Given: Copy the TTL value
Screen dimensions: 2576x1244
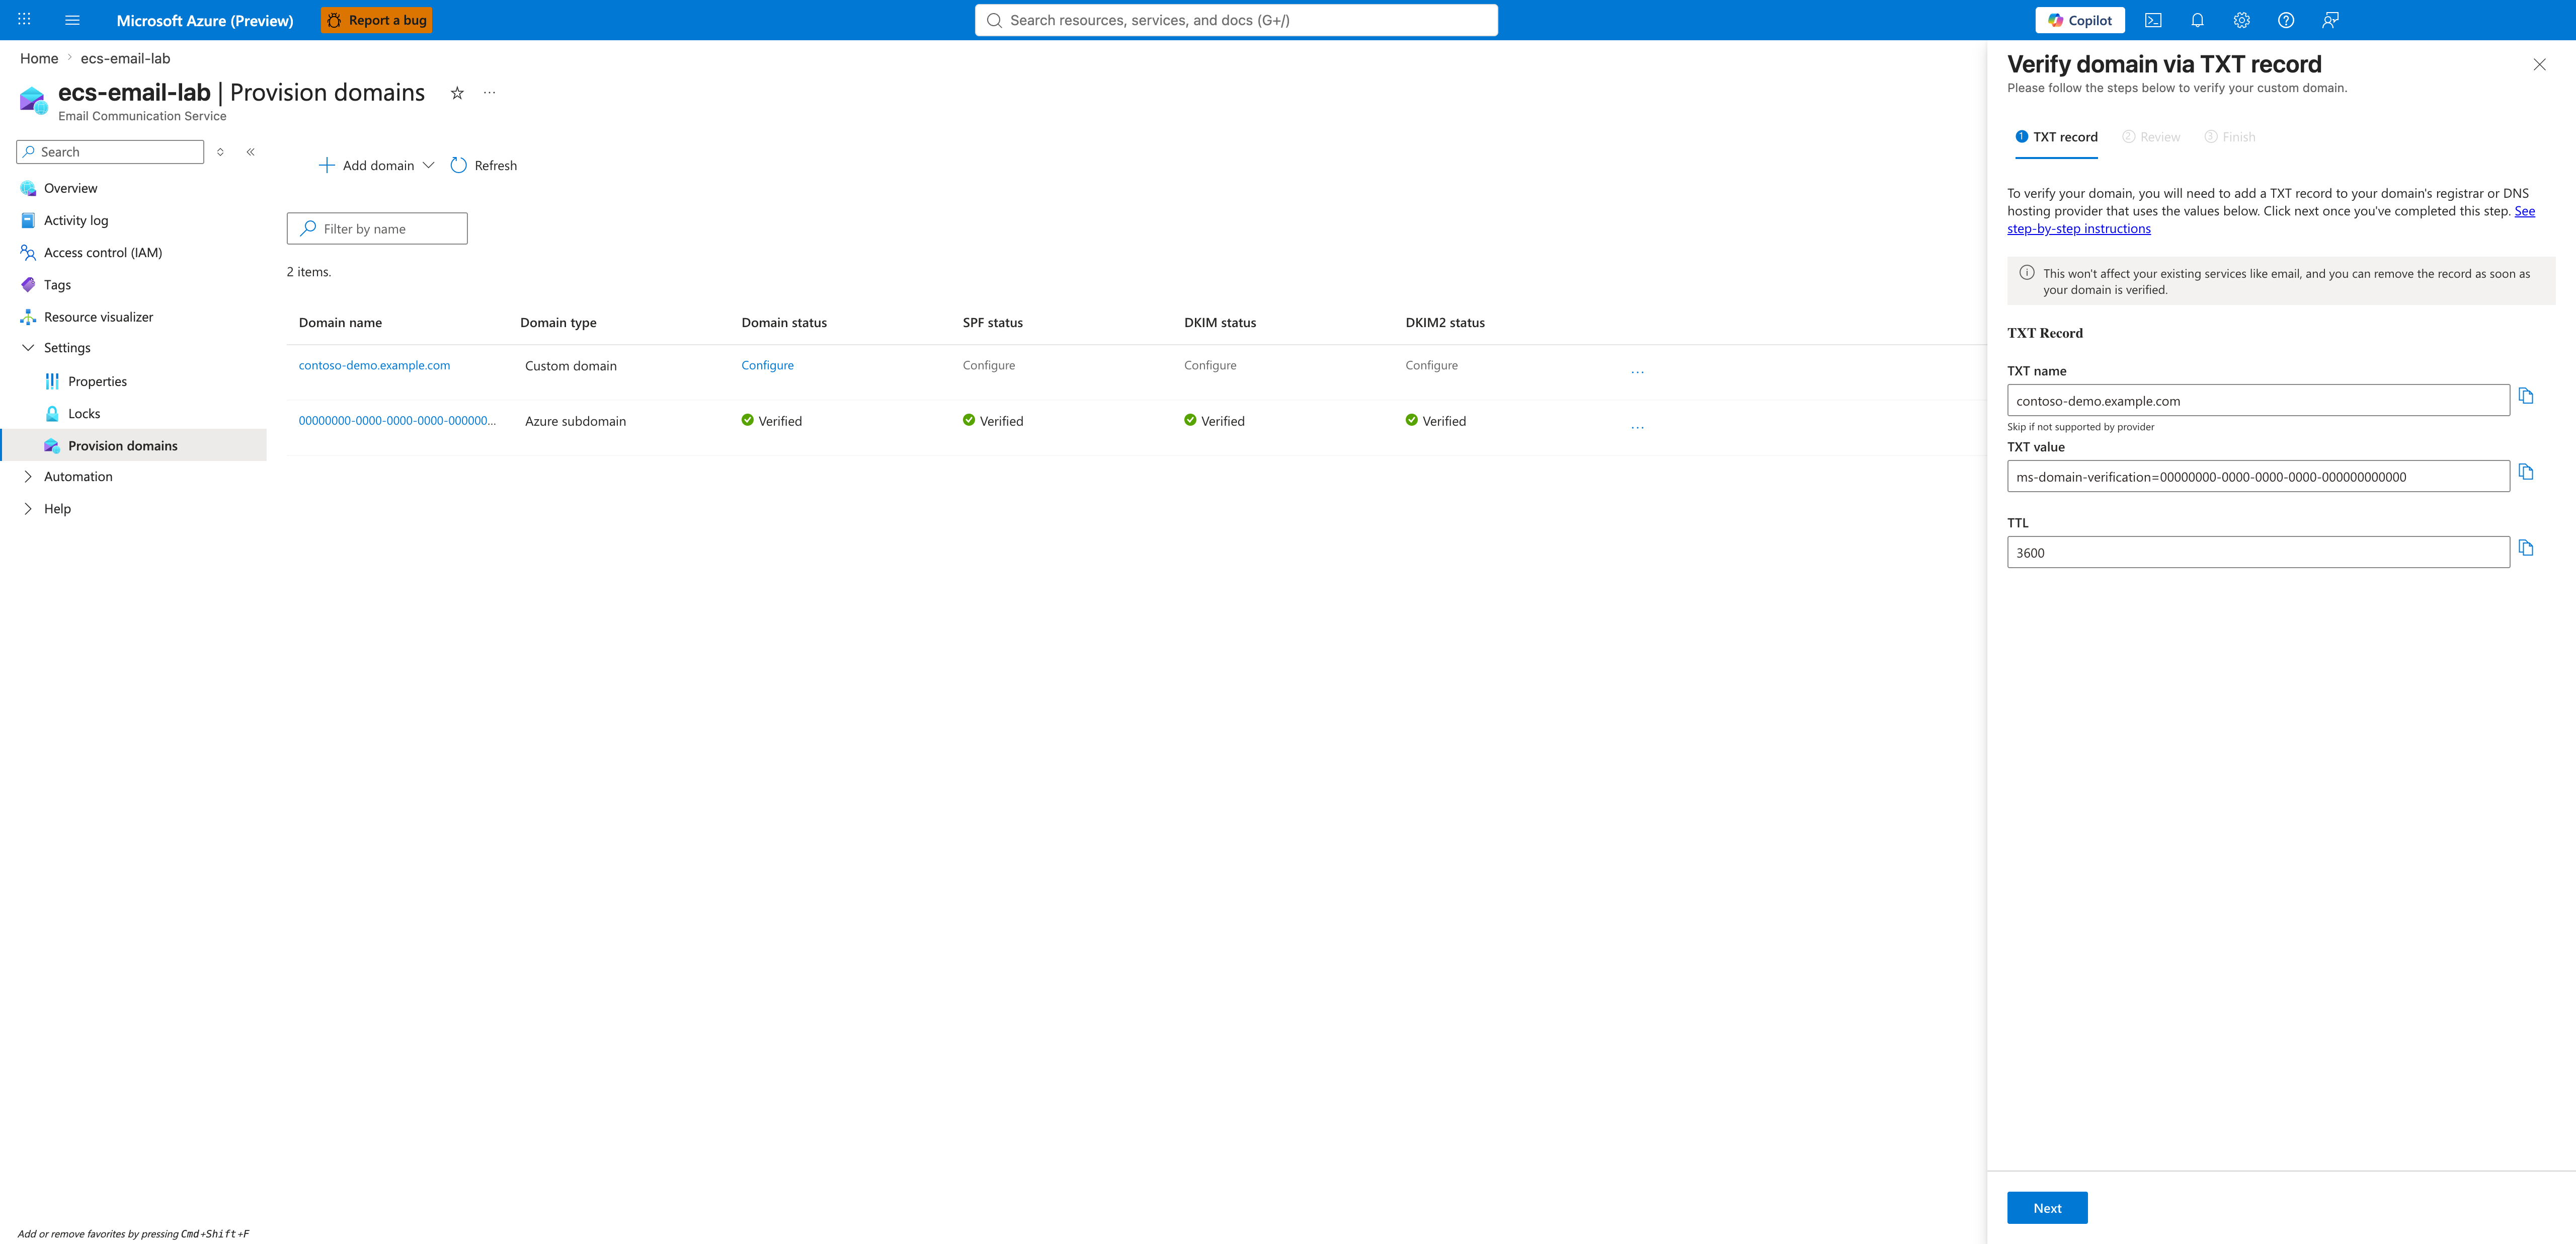Looking at the screenshot, I should tap(2526, 548).
